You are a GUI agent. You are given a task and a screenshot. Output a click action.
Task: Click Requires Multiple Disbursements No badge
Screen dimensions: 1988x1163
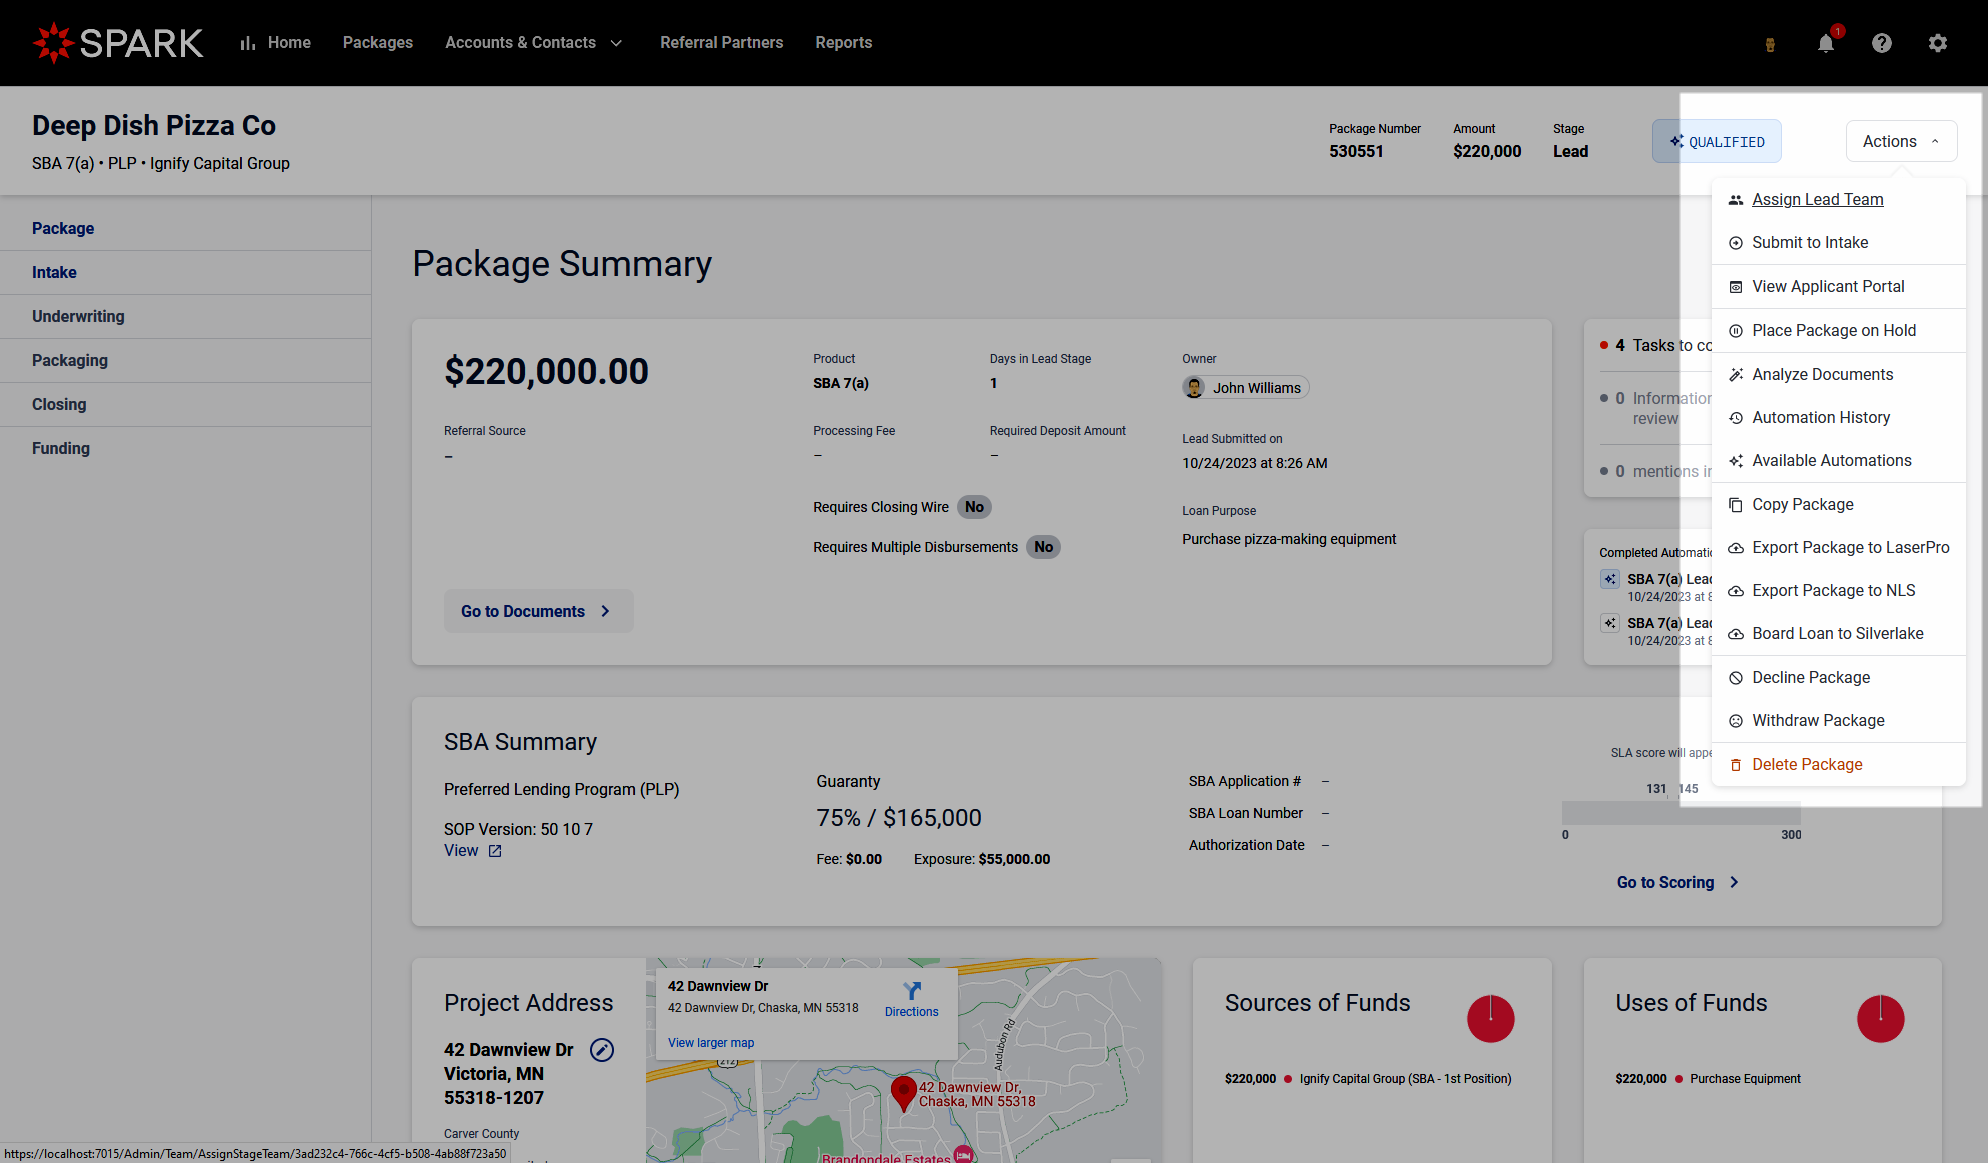click(1043, 547)
